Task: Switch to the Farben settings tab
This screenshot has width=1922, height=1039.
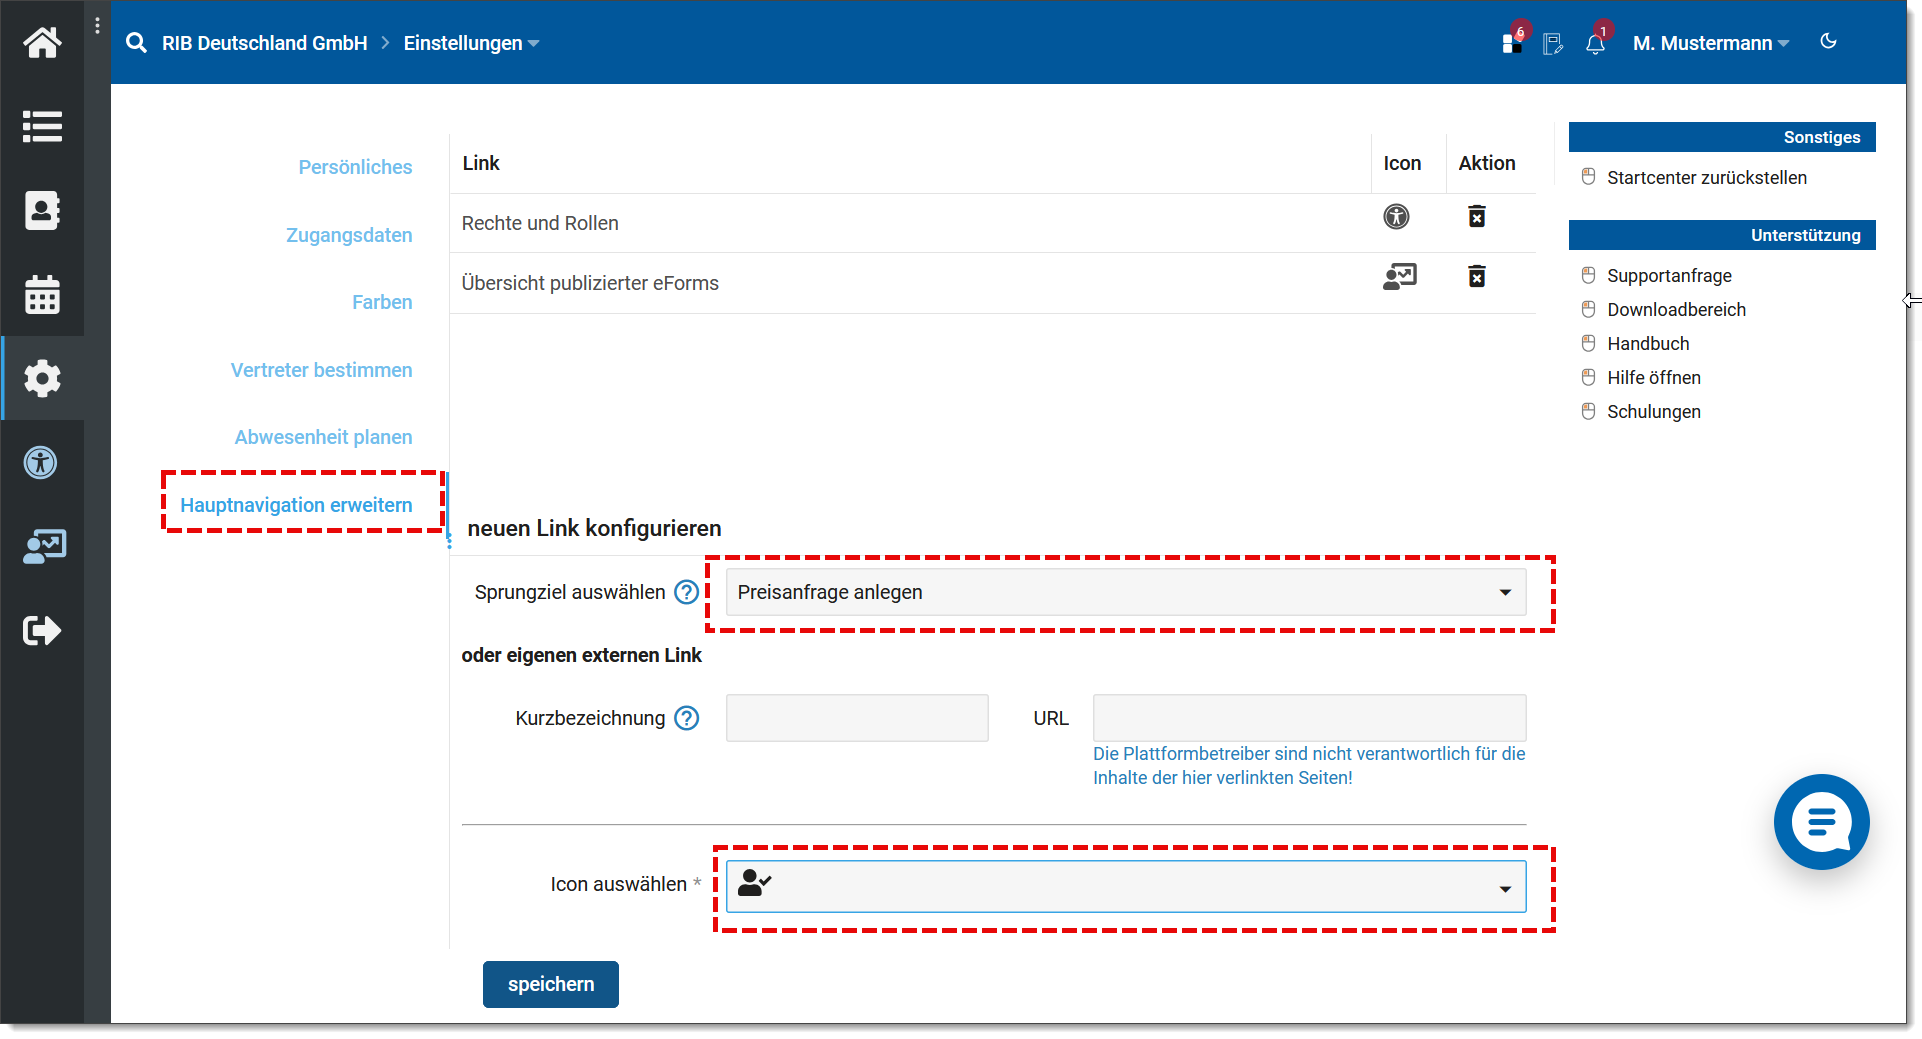Action: (382, 302)
